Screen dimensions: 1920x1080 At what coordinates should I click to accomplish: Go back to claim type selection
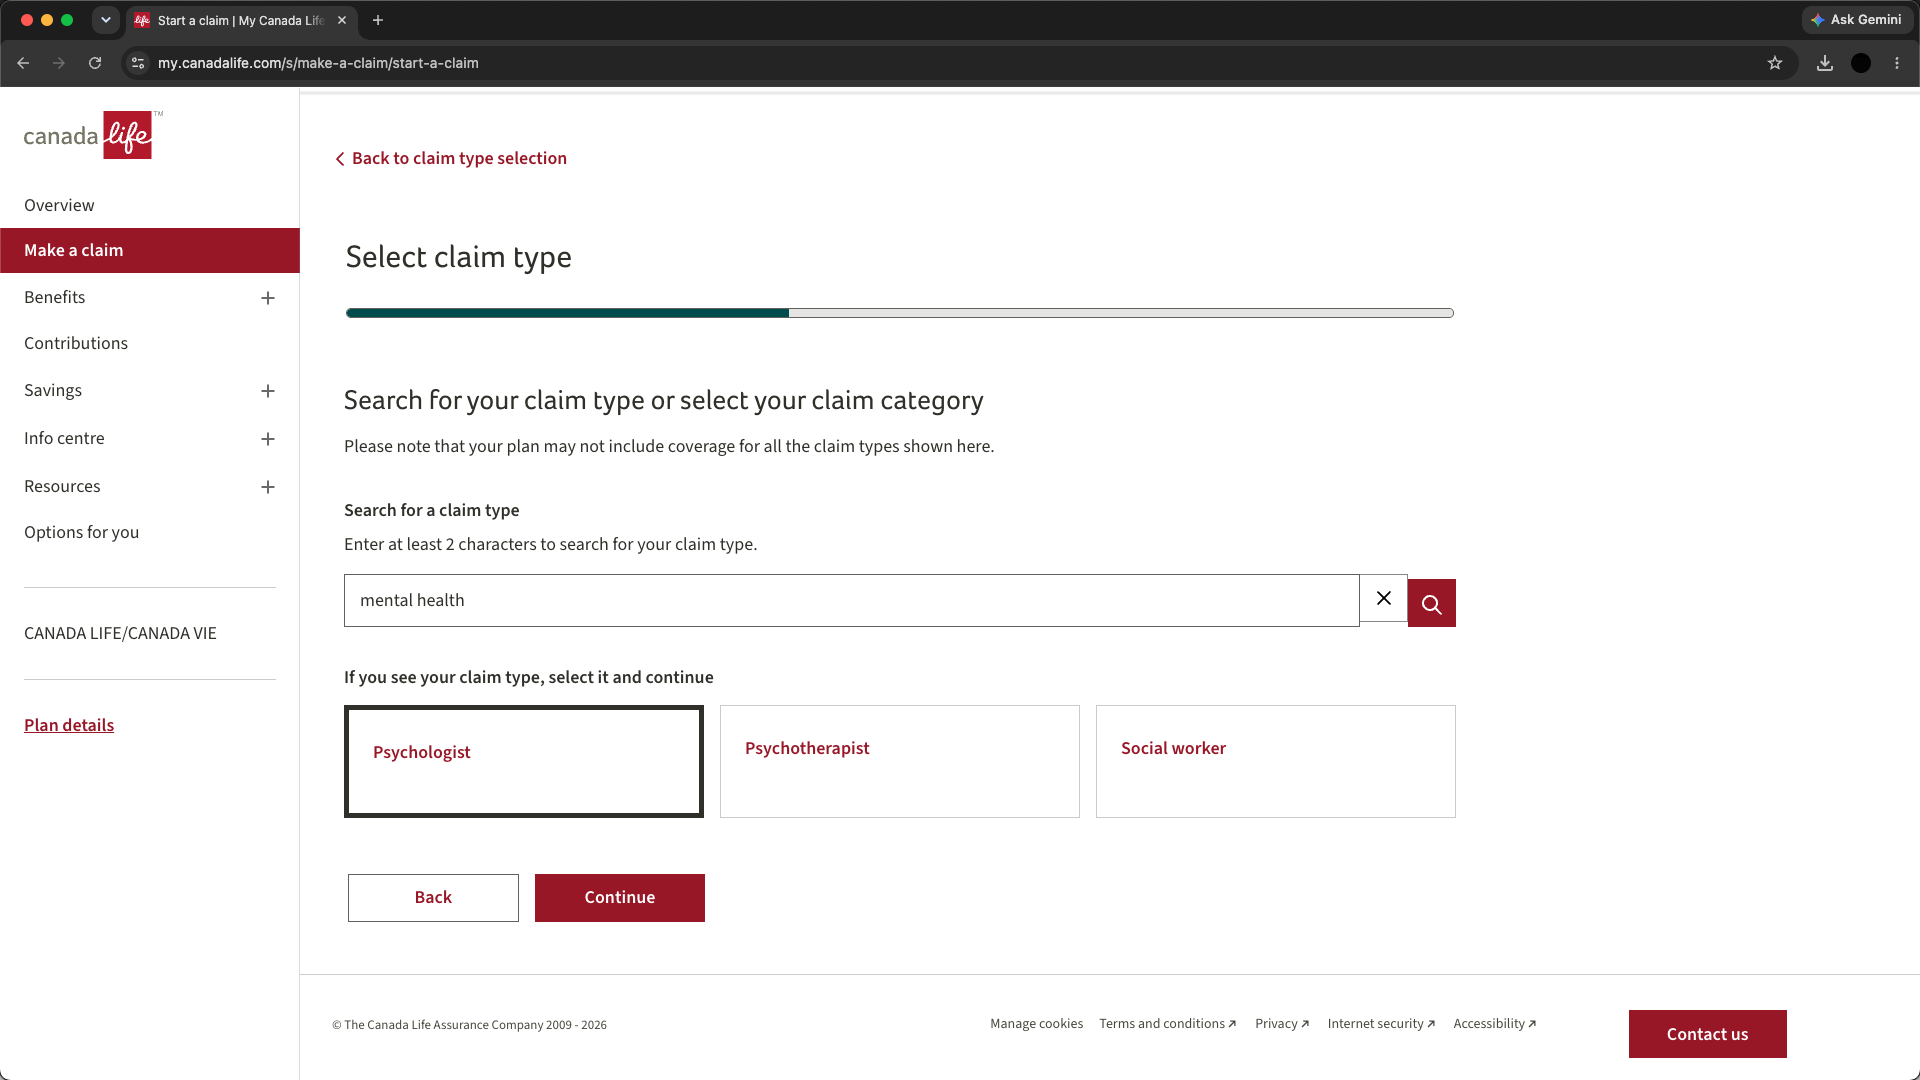tap(451, 158)
